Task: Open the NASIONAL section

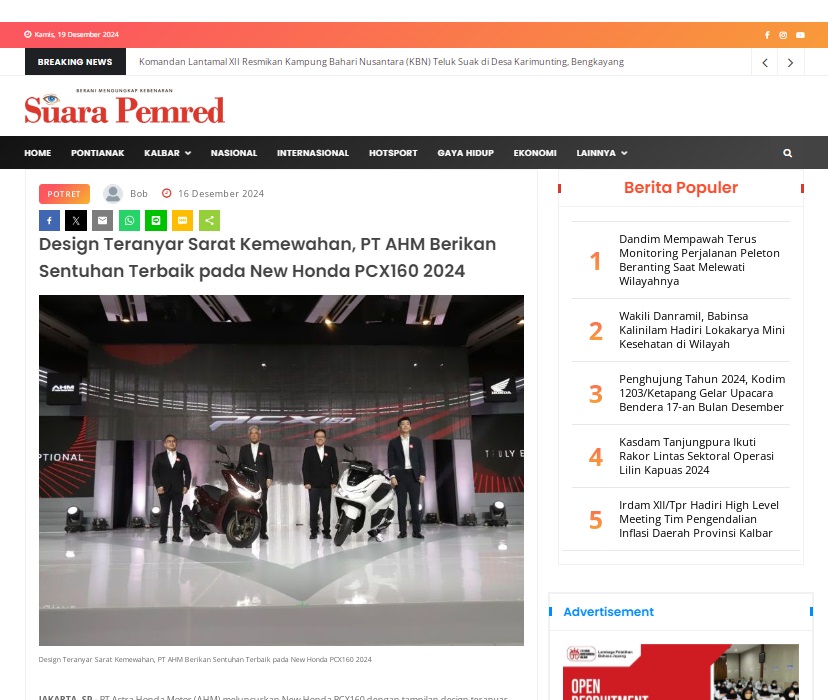Action: [x=234, y=153]
